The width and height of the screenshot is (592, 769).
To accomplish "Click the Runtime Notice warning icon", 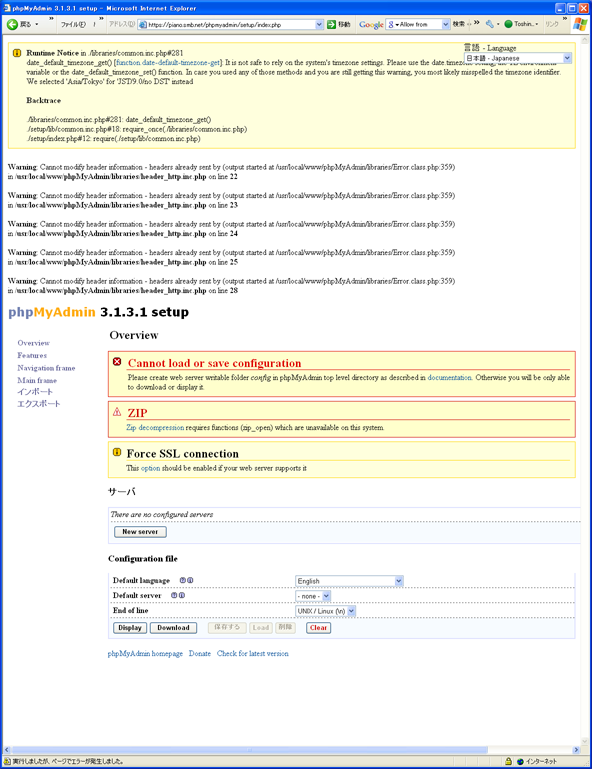I will (x=17, y=53).
